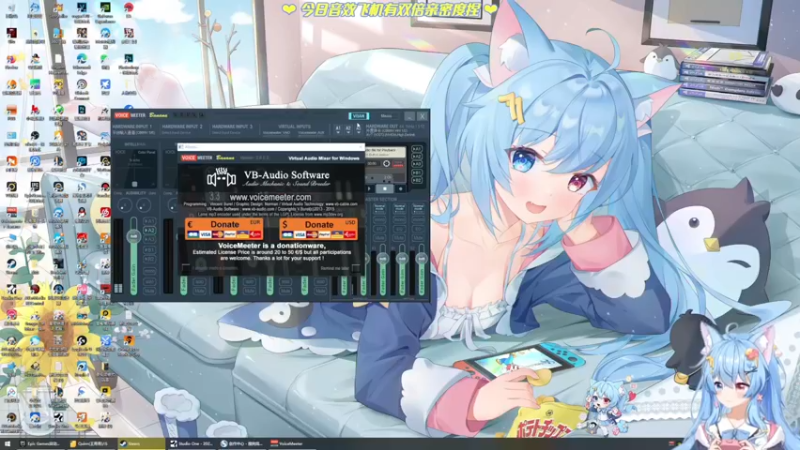
Task: Click the Gate knob on Input 1
Action: tap(144, 205)
